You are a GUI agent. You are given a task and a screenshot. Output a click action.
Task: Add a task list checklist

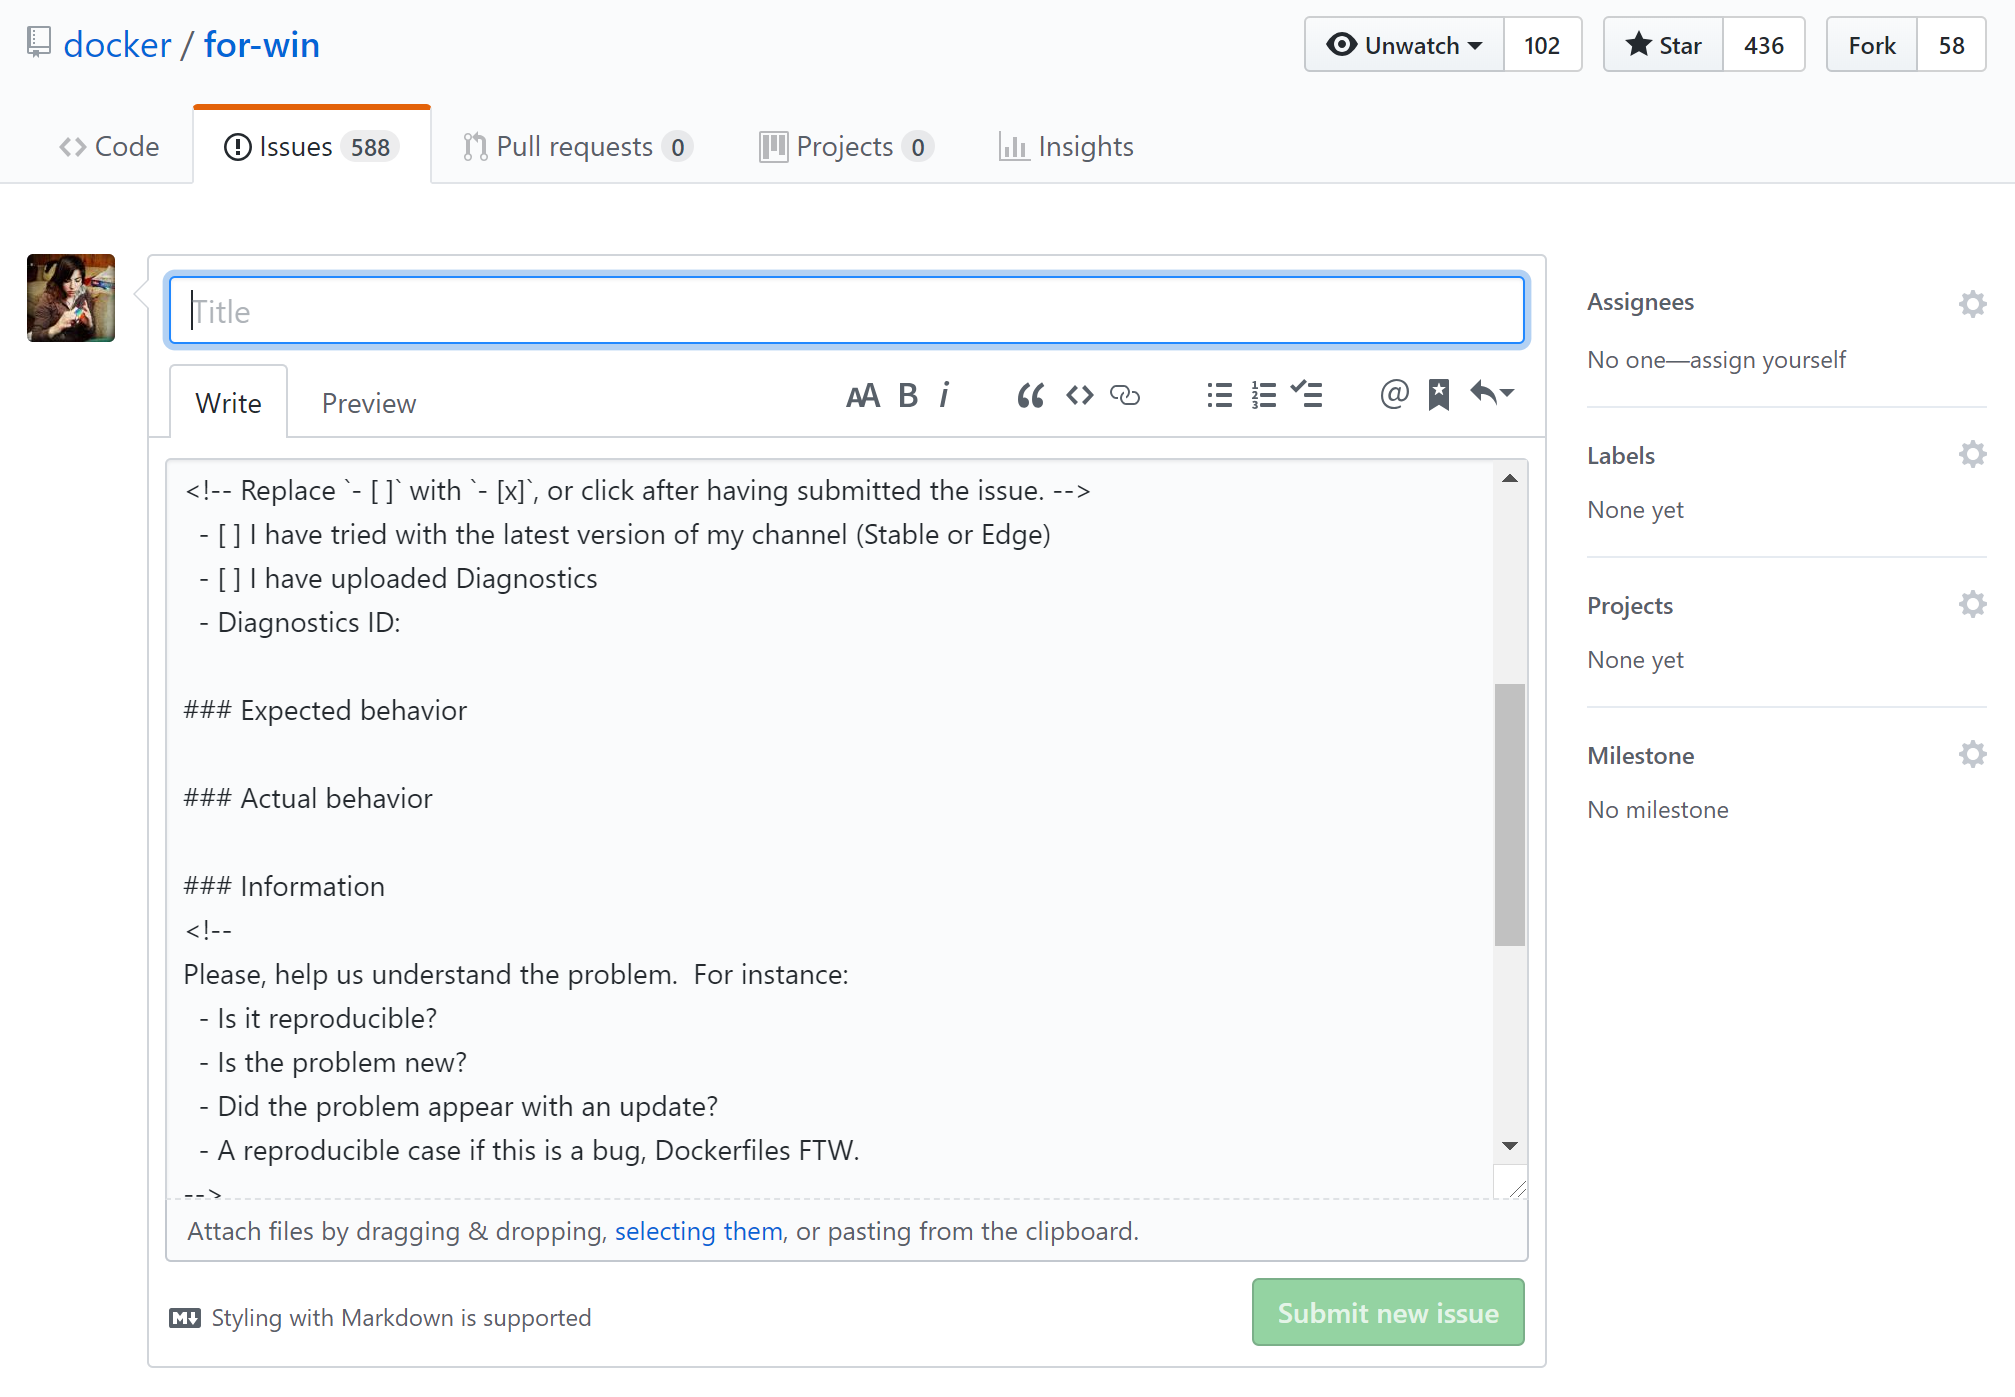point(1307,394)
